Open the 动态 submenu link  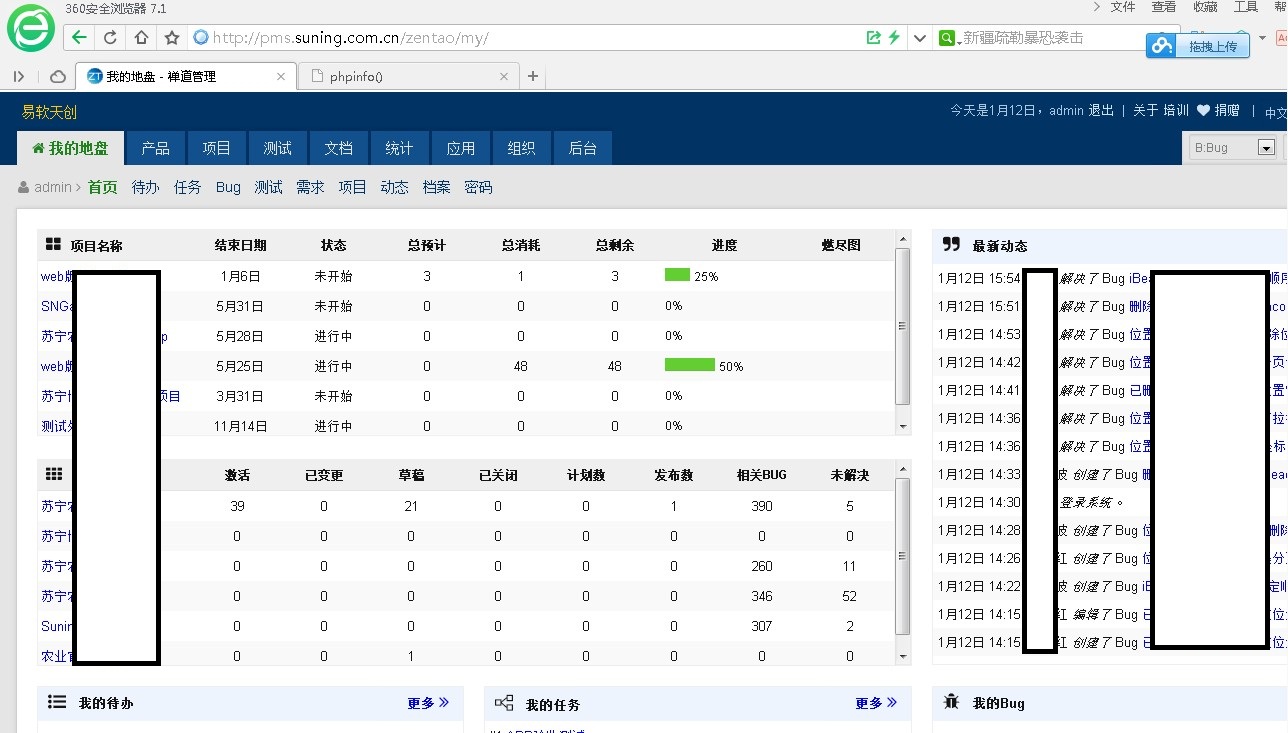click(x=394, y=187)
